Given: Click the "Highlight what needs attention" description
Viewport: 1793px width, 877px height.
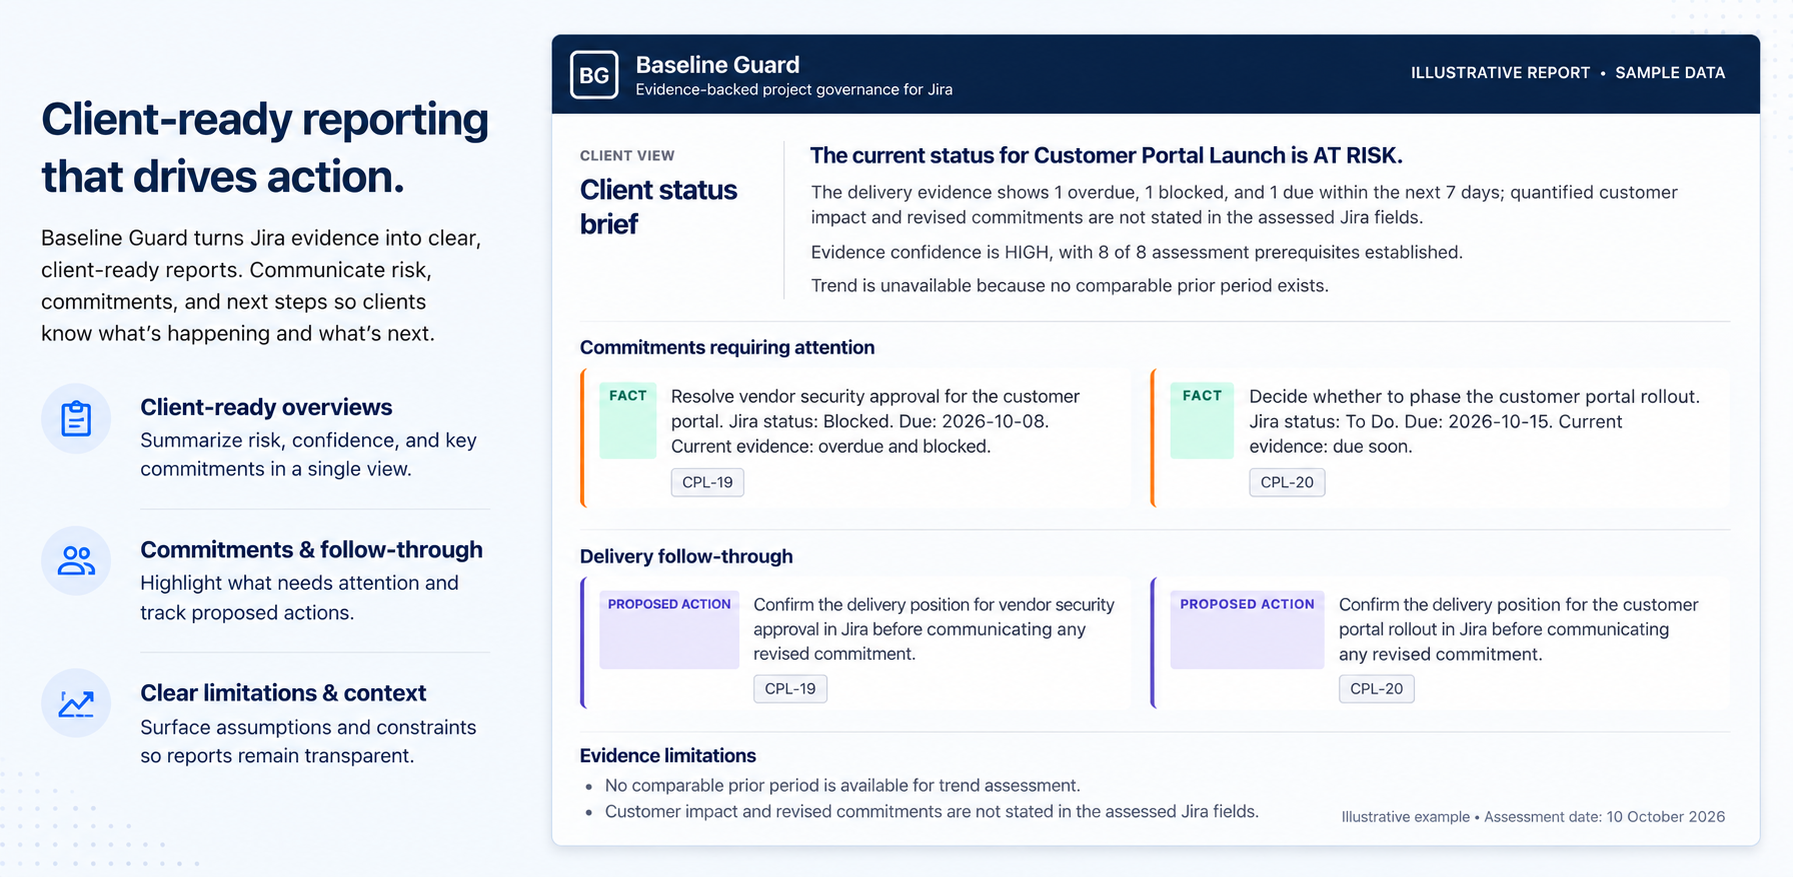Looking at the screenshot, I should 299,598.
